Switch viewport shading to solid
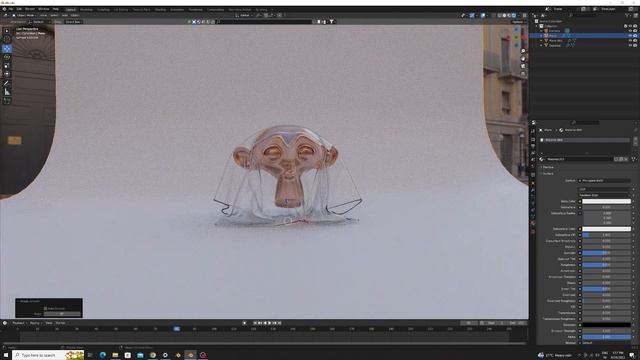The image size is (640, 360). [x=504, y=15]
